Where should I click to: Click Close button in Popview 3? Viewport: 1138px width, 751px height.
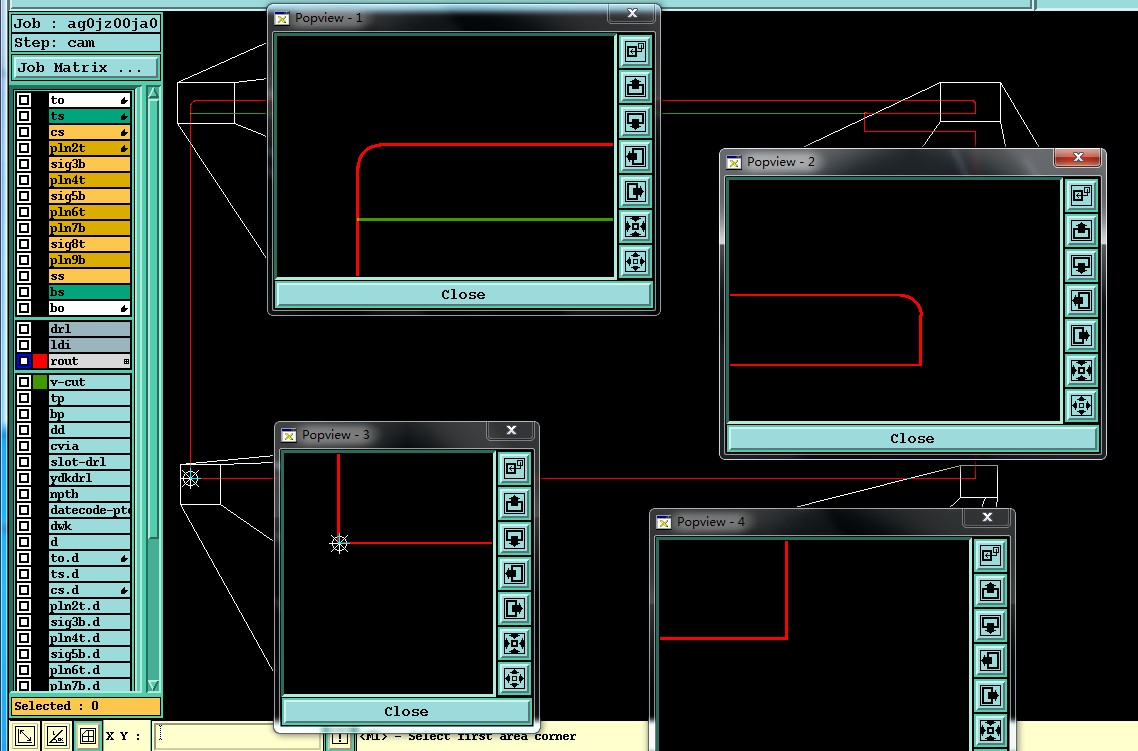[406, 711]
